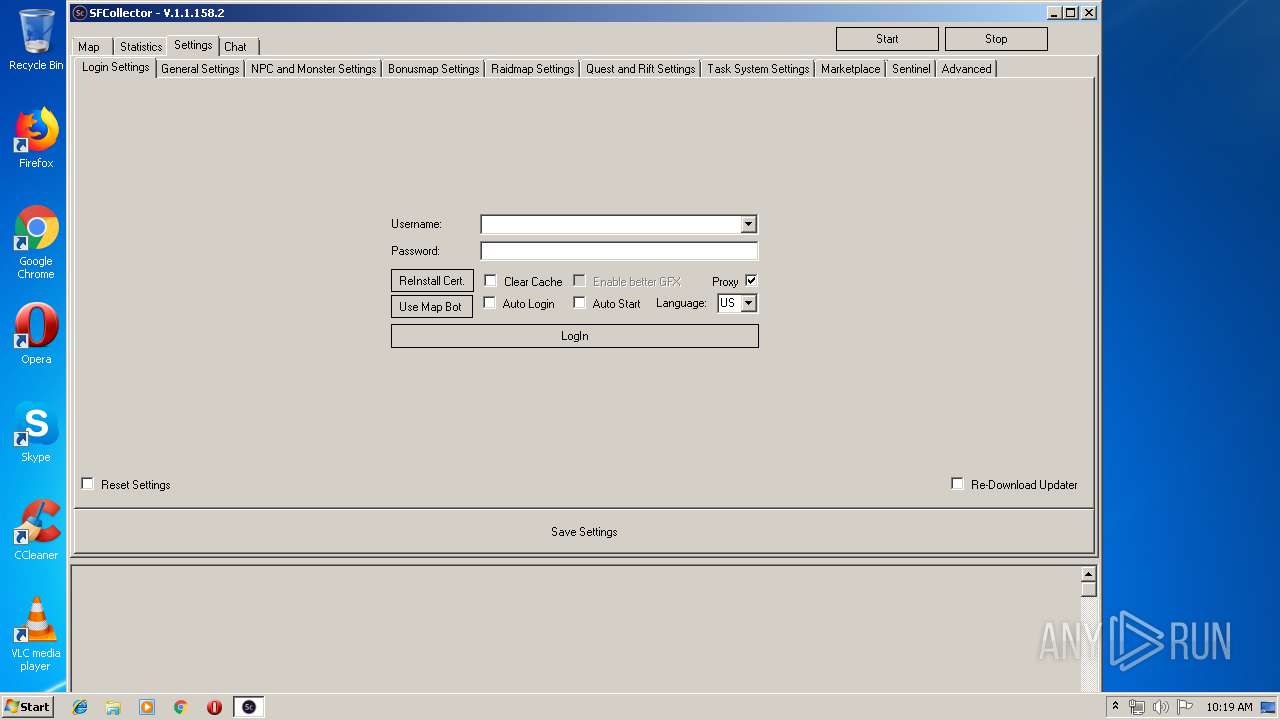Click the Start bot button
This screenshot has width=1280, height=720.
(x=887, y=39)
